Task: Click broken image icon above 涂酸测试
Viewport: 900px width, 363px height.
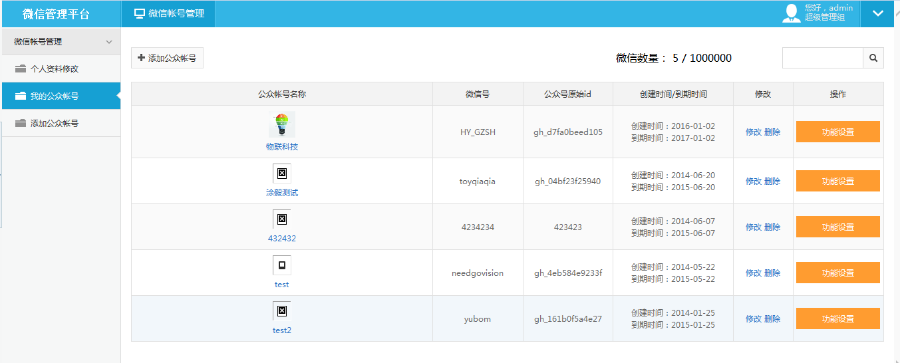Action: coord(282,173)
